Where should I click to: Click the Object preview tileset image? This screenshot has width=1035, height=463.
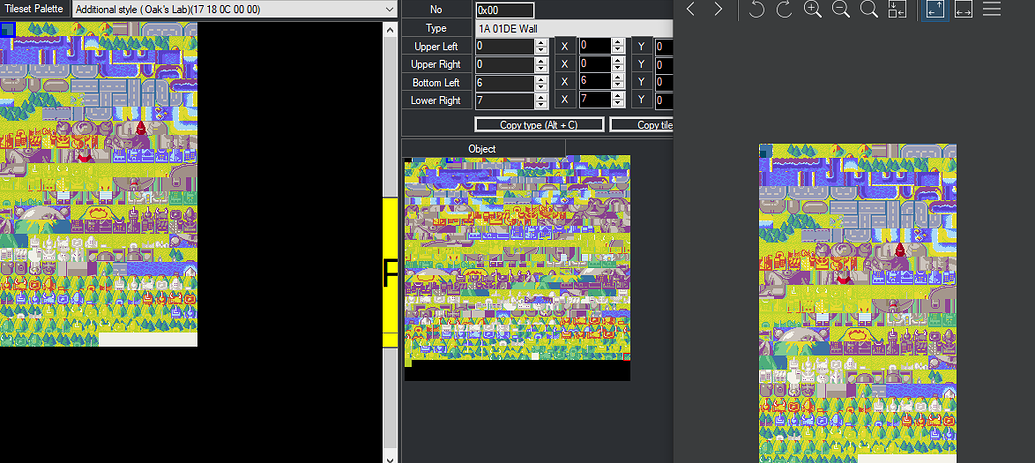517,260
